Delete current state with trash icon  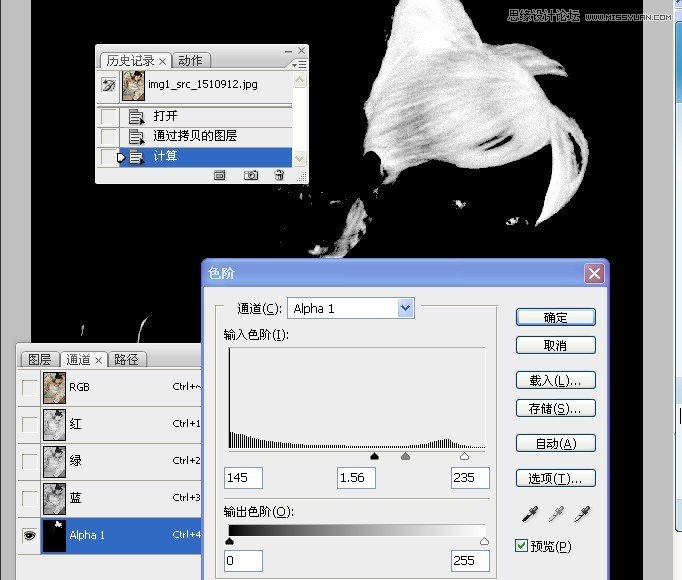pos(279,175)
